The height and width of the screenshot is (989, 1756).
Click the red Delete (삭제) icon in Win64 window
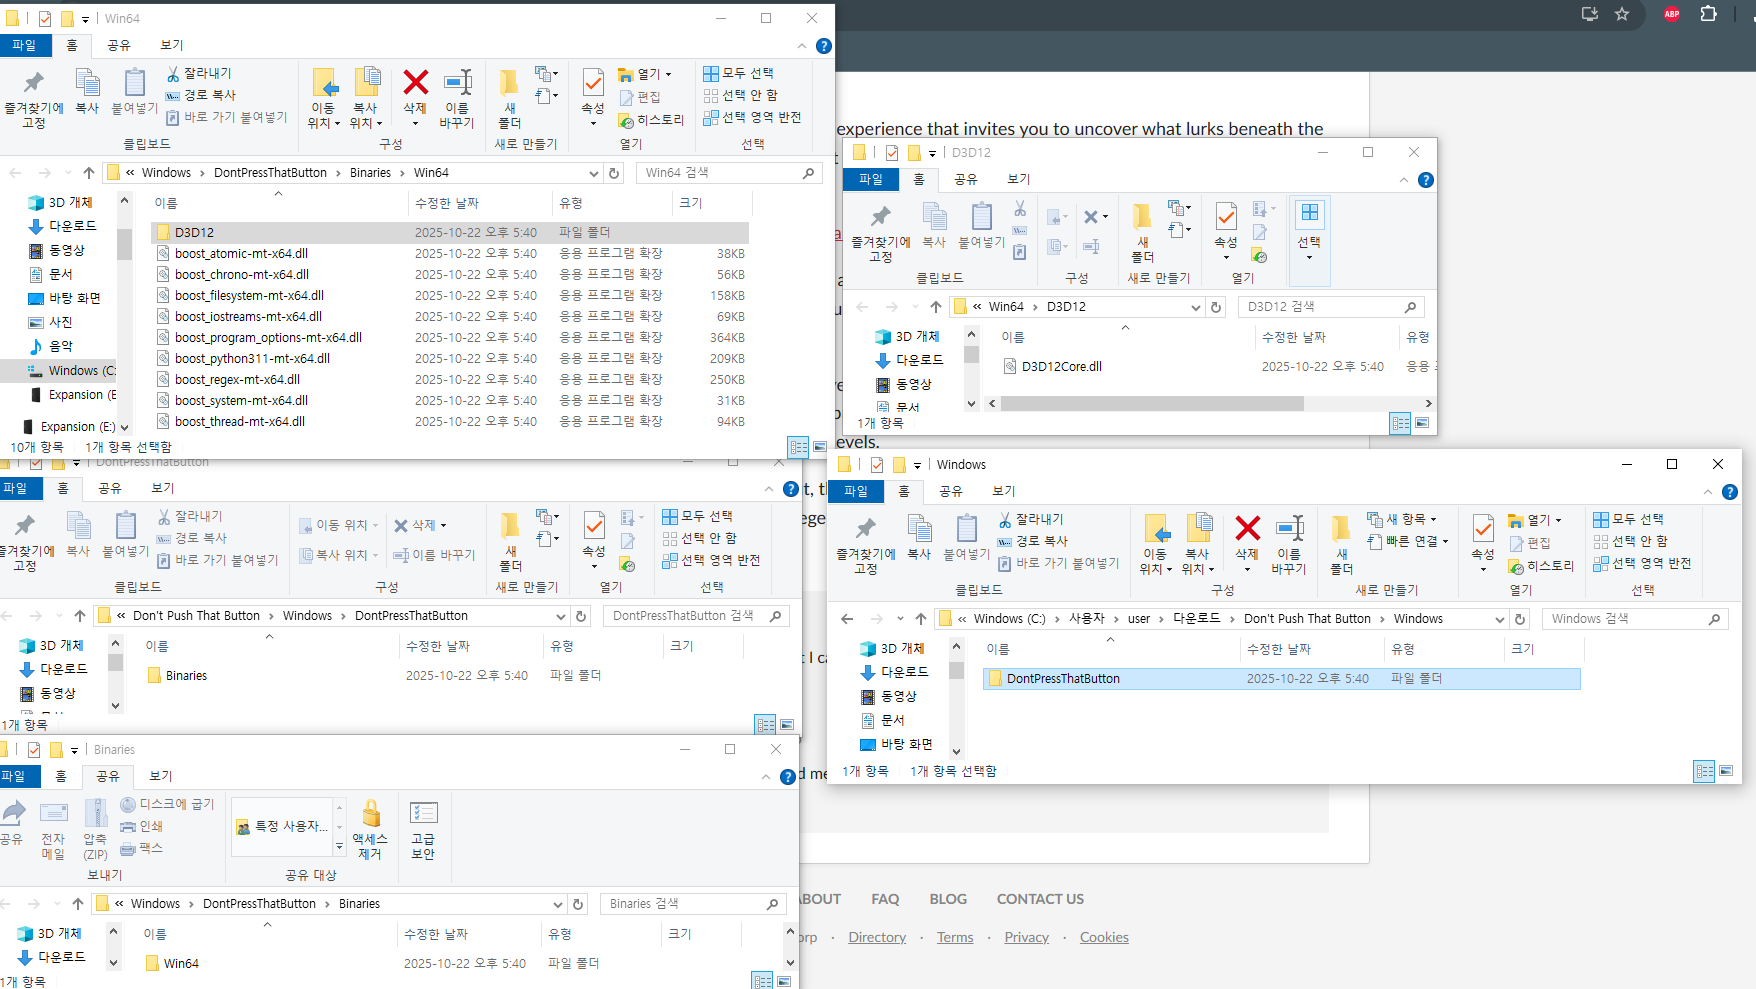pos(415,82)
